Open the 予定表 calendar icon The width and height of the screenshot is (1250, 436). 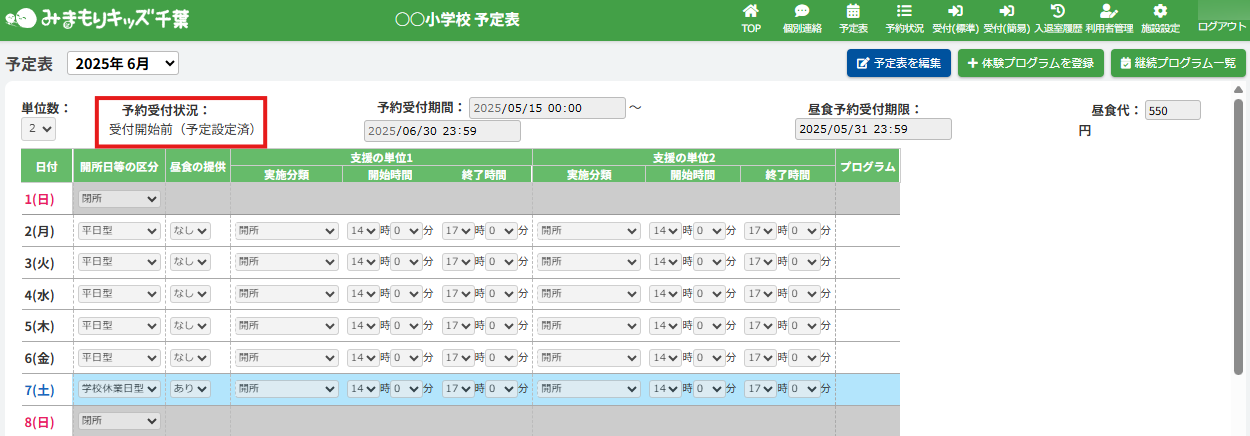click(x=853, y=12)
